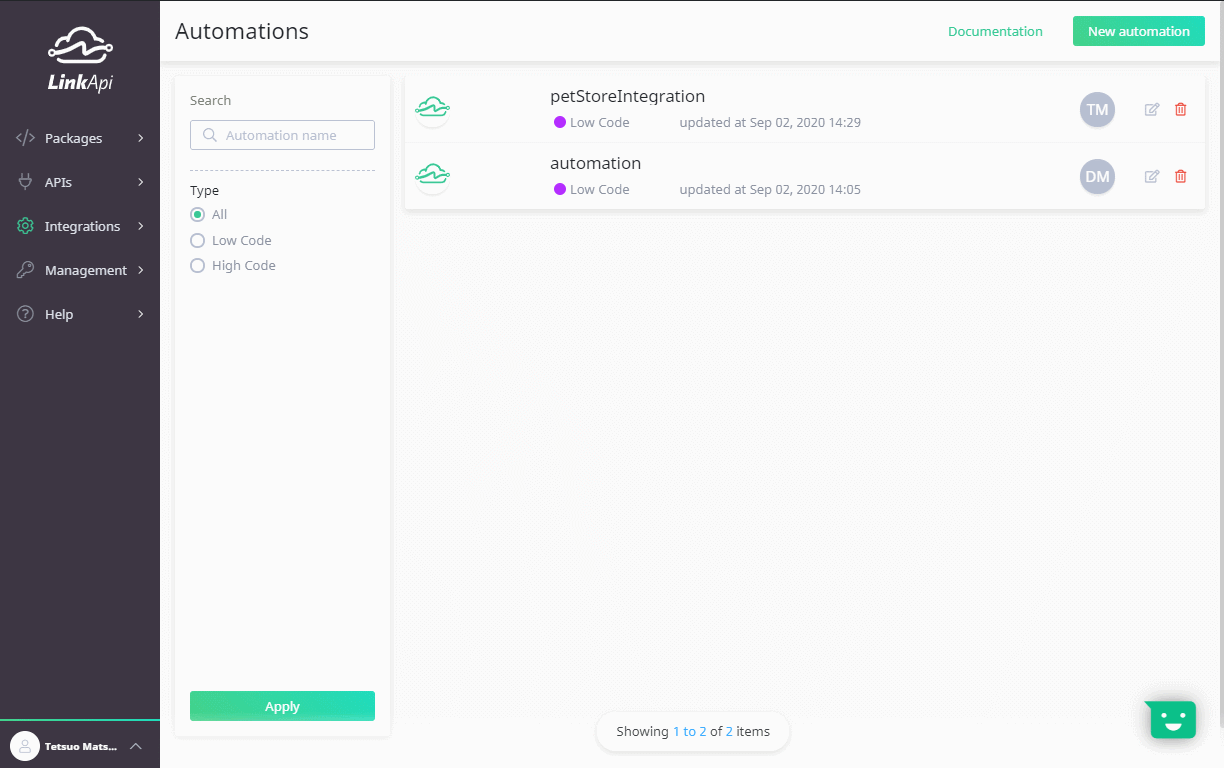The height and width of the screenshot is (768, 1224).
Task: Click the petStoreIntegration cloud icon
Action: (432, 108)
